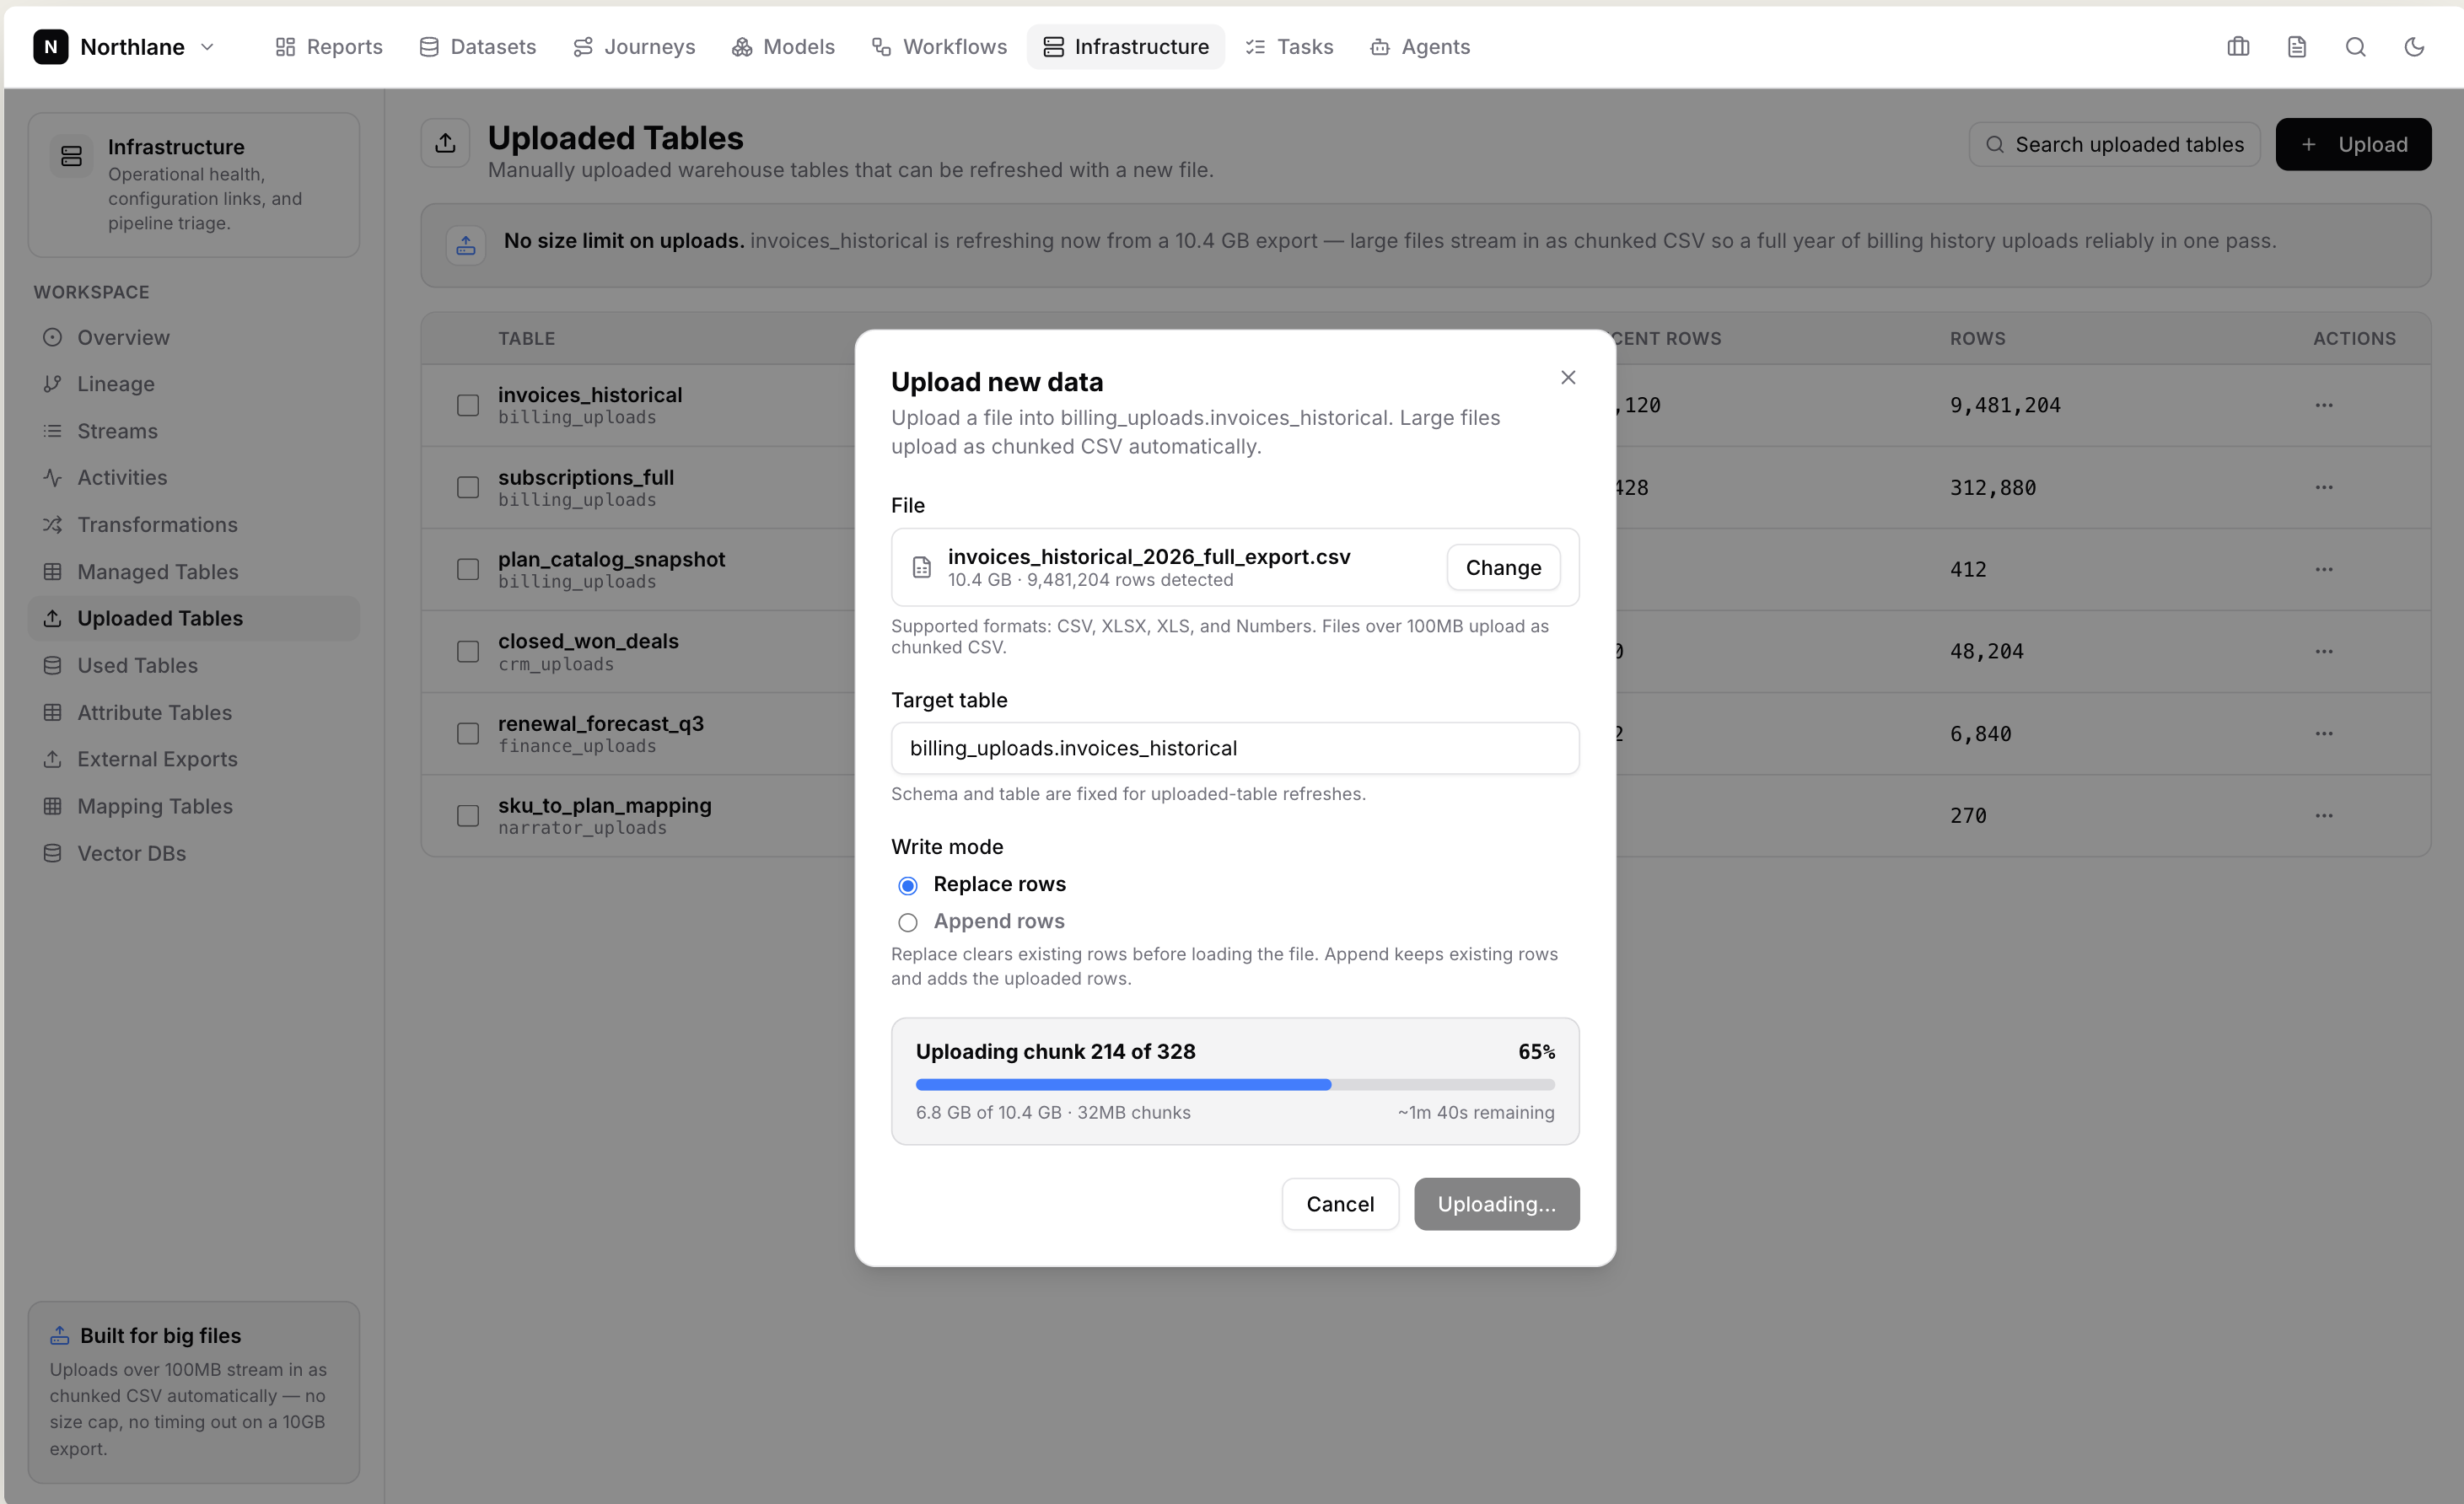Check the plan_catalog_snapshot row checkbox
The image size is (2464, 1504).
(x=468, y=569)
